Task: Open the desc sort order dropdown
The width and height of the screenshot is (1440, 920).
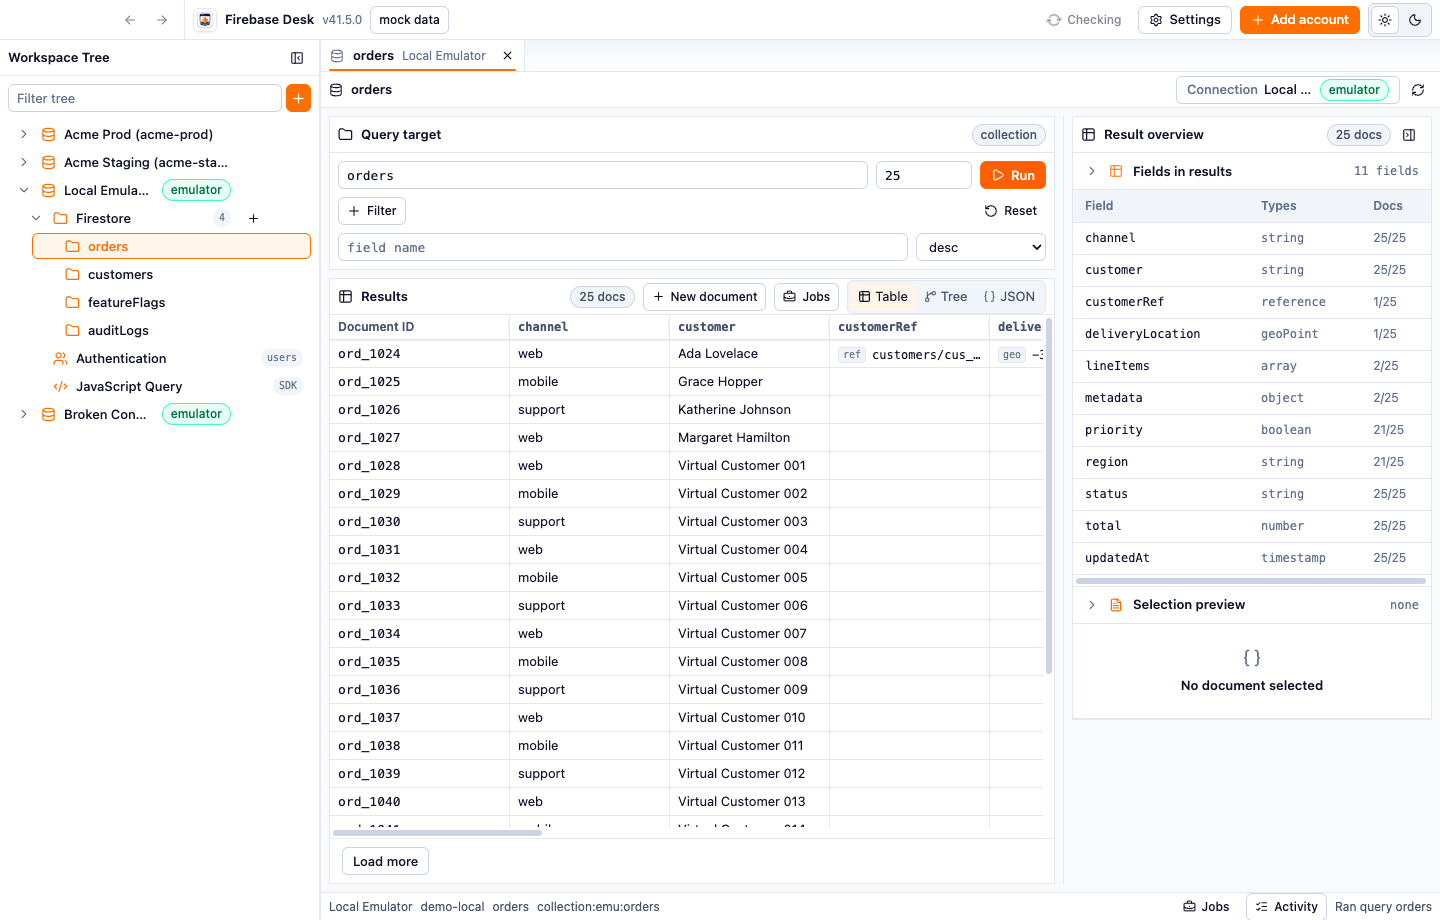Action: pos(981,247)
